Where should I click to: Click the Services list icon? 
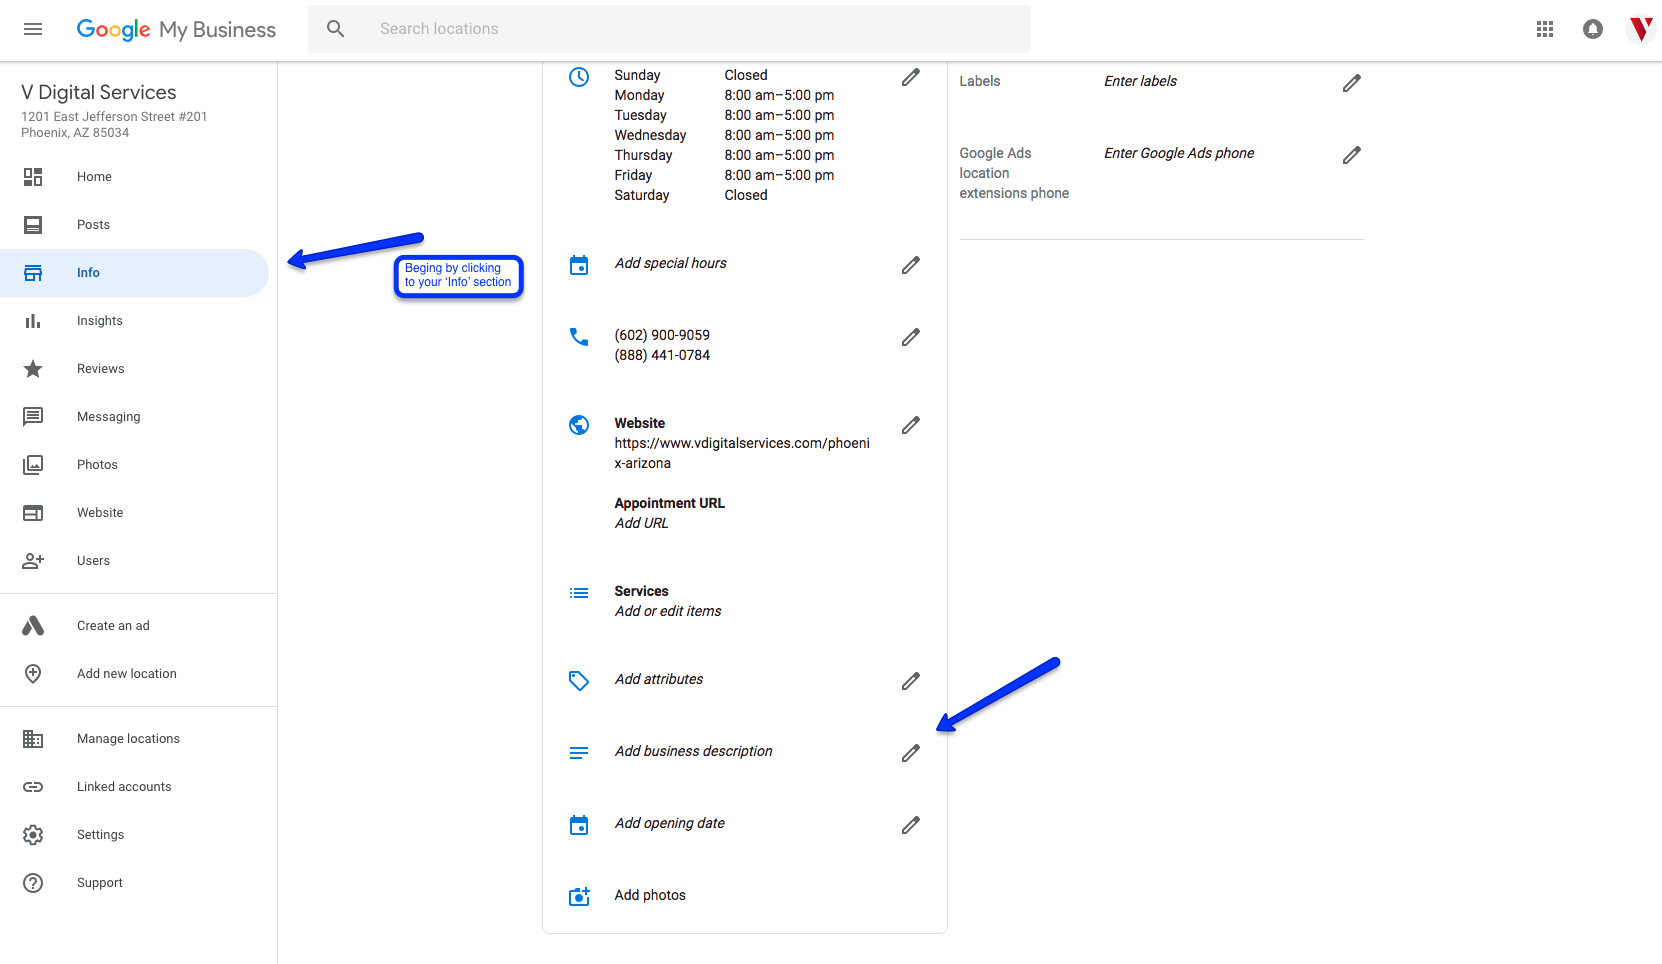[x=579, y=593]
